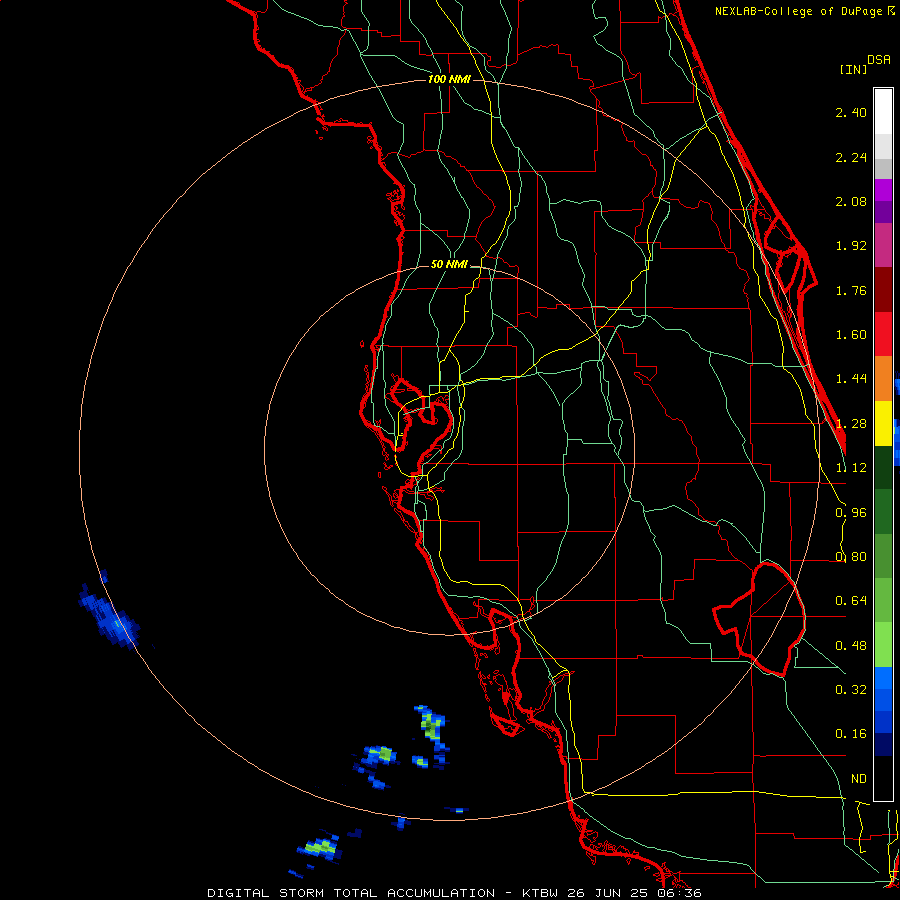Click the 2.24 legend value
Screen dimensions: 900x900
(851, 157)
